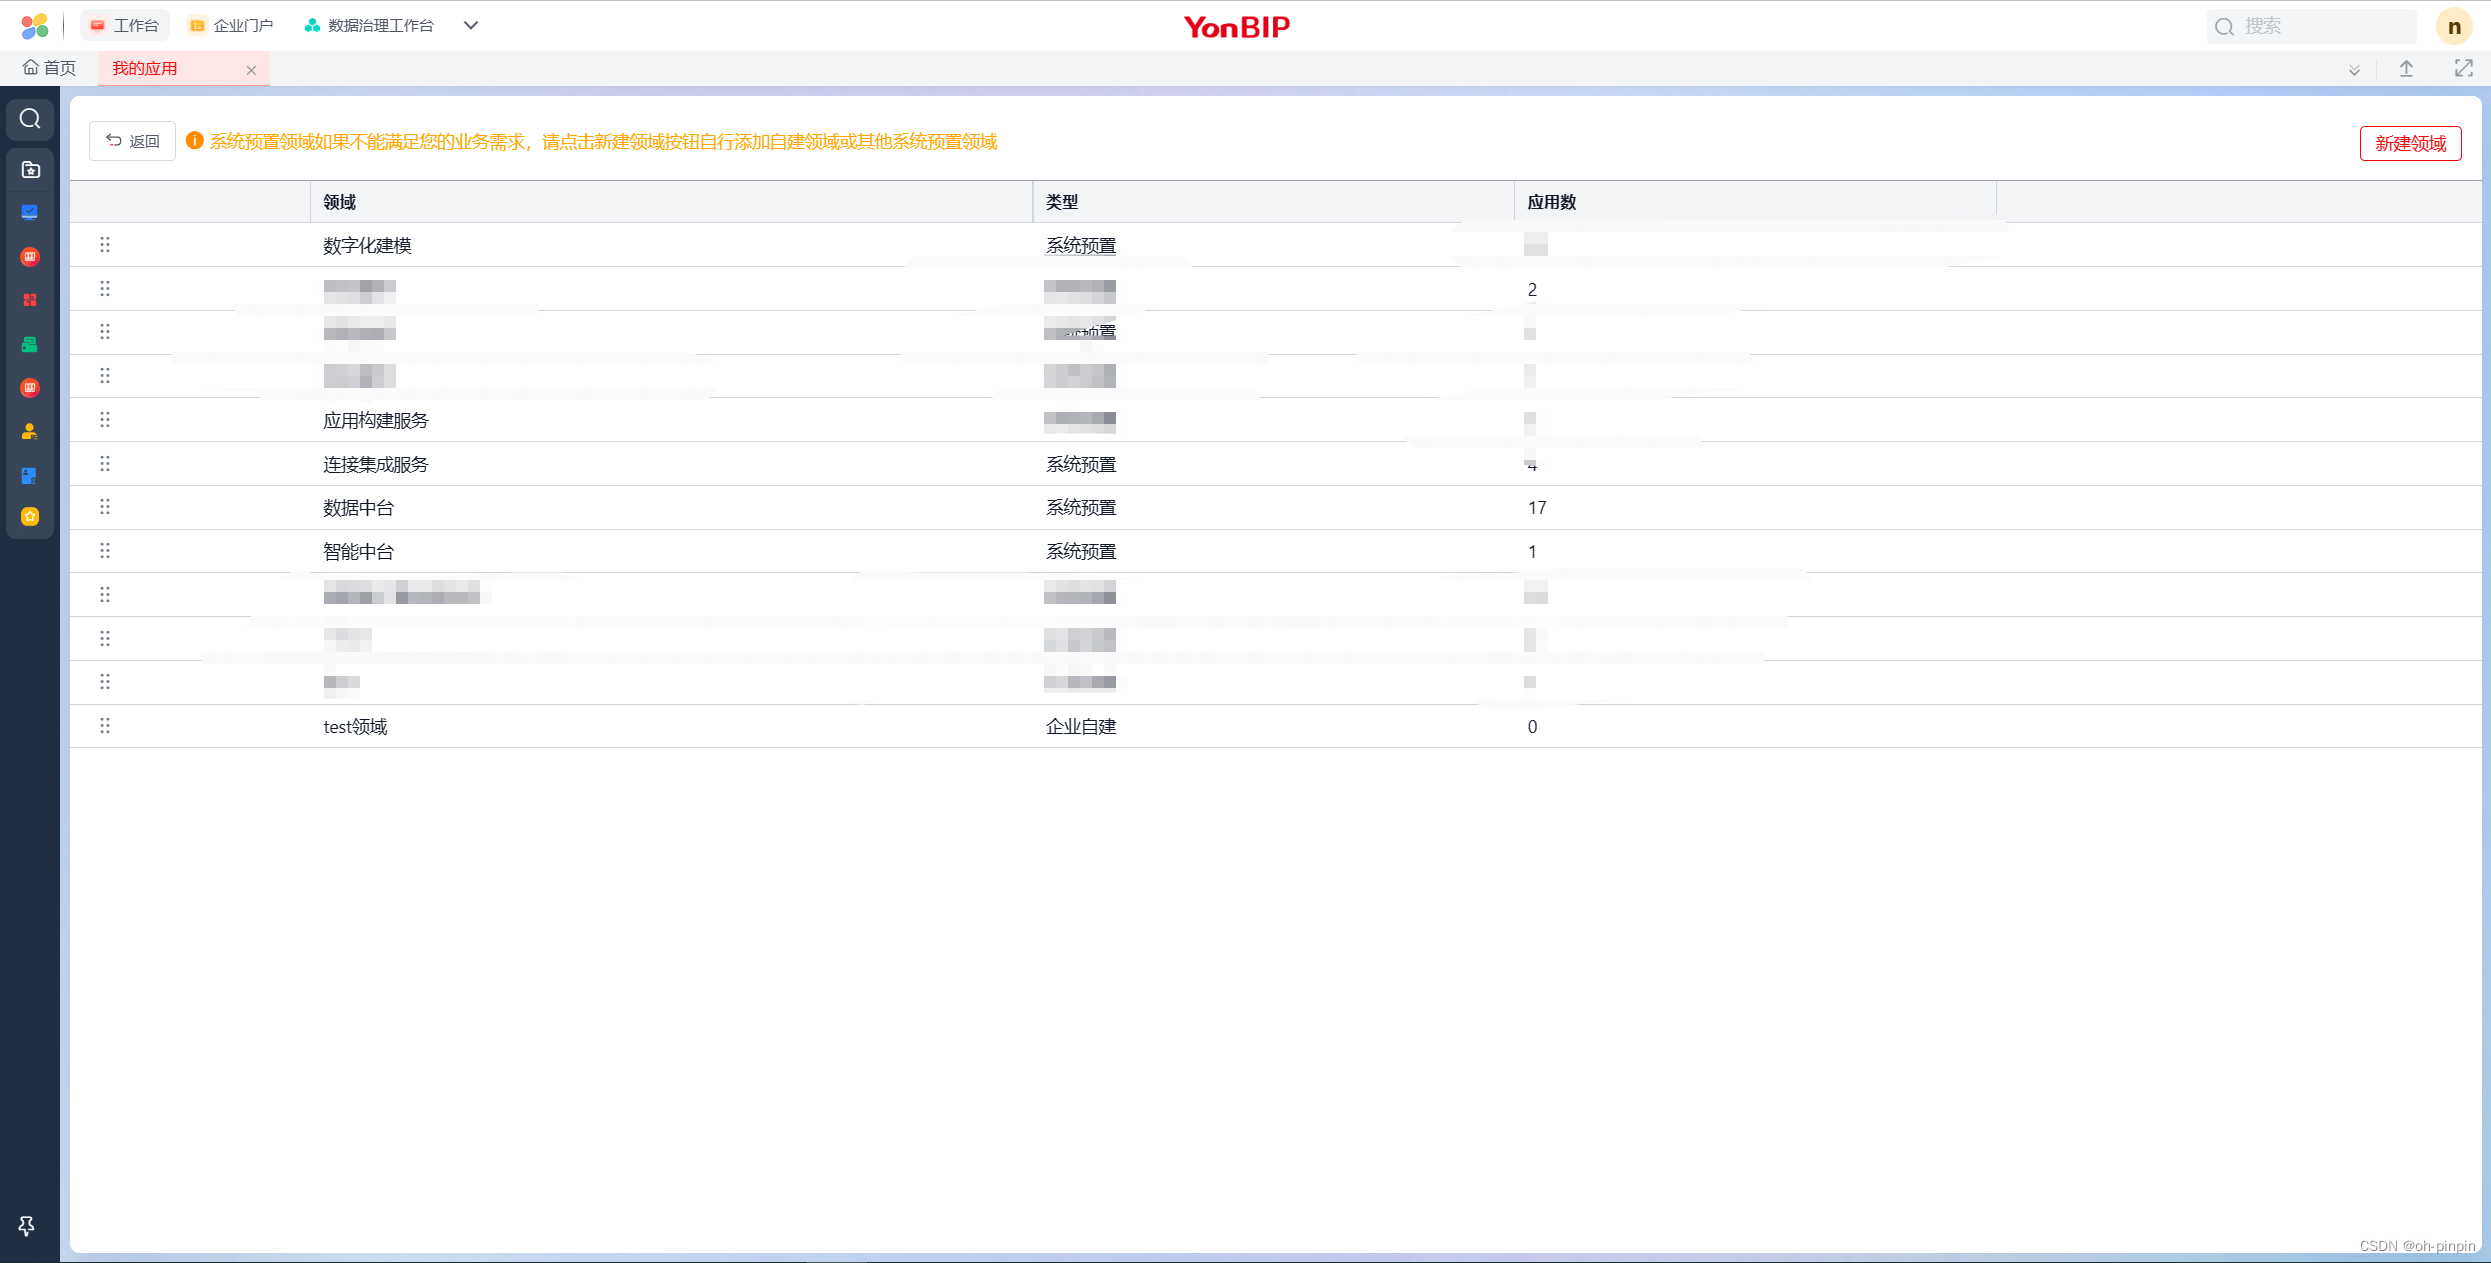The image size is (2491, 1263).
Task: Open the 企业门户 menu item
Action: point(232,26)
